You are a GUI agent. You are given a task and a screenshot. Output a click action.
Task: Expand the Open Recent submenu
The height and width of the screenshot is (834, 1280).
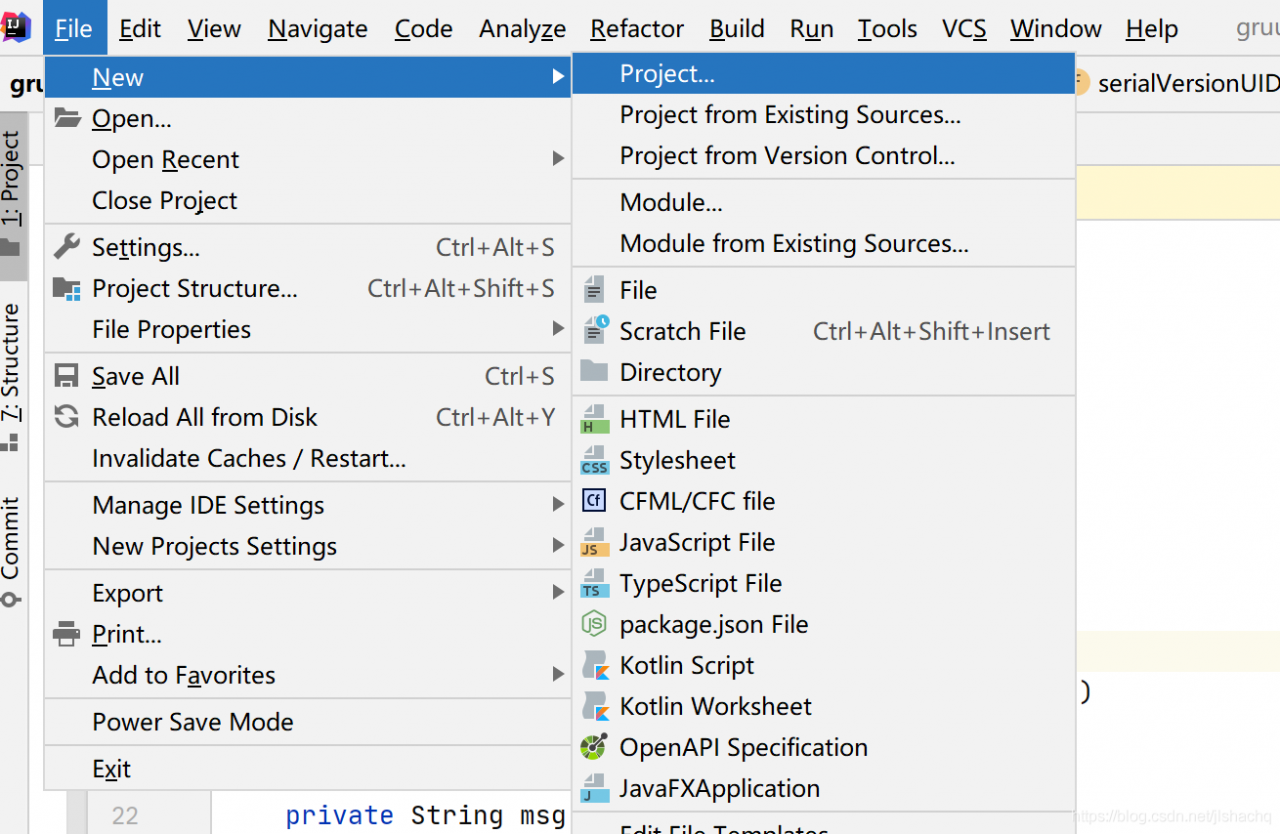(x=557, y=159)
